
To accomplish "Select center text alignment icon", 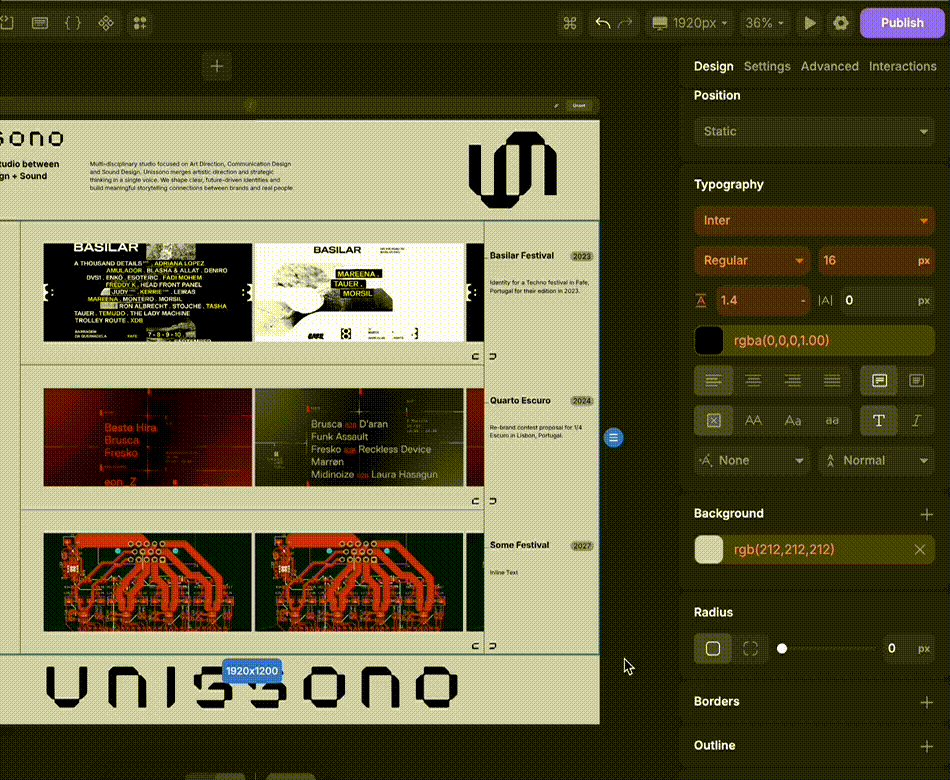I will [x=753, y=381].
